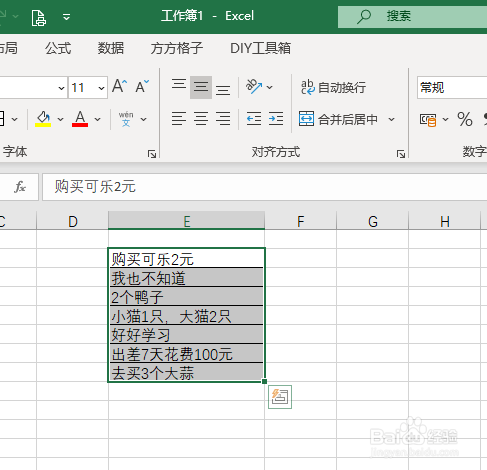Open the 公式 ribbon tab

coord(58,48)
